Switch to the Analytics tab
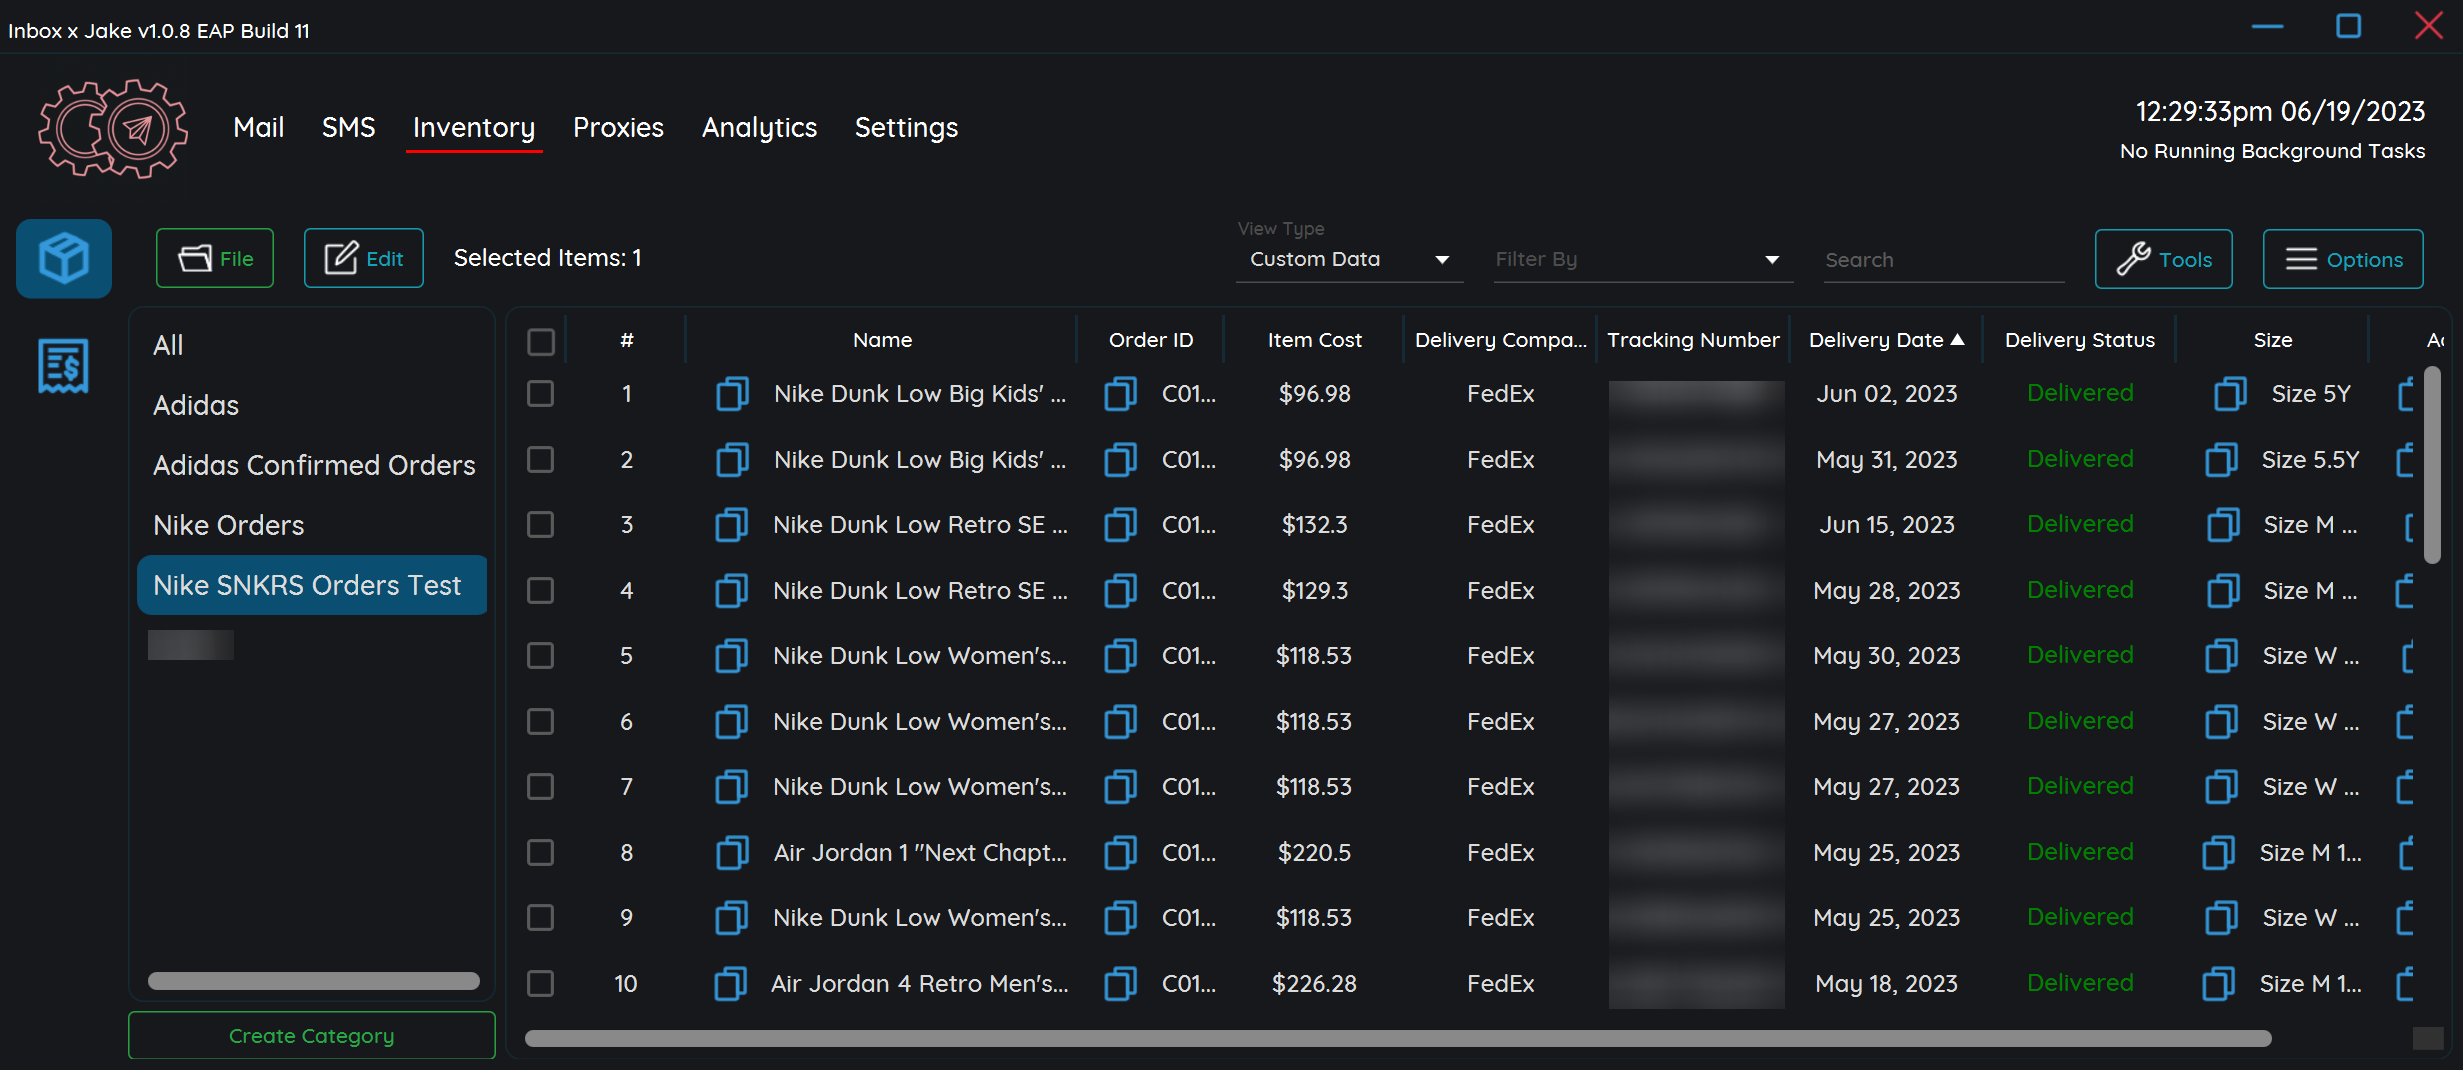This screenshot has width=2463, height=1070. [x=759, y=128]
